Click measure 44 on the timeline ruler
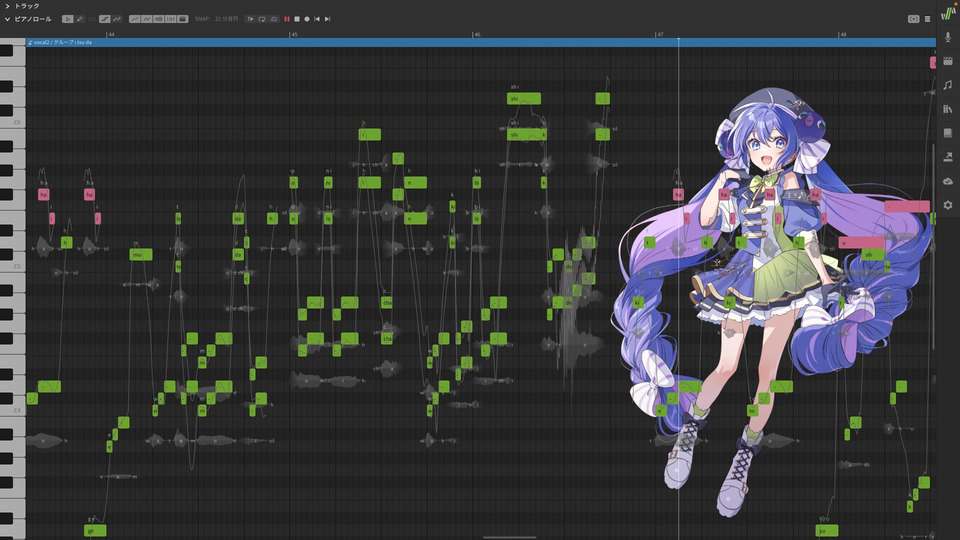The height and width of the screenshot is (540, 960). click(111, 34)
